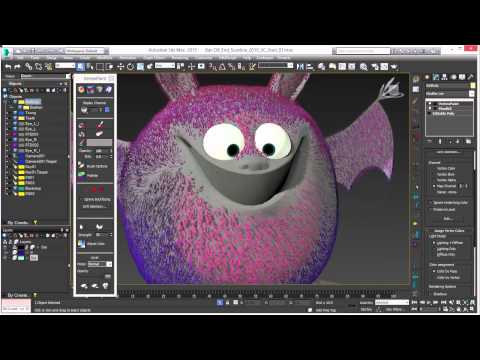Image resolution: width=480 pixels, height=360 pixels.
Task: Click the Align tool icon
Action: (x=310, y=67)
